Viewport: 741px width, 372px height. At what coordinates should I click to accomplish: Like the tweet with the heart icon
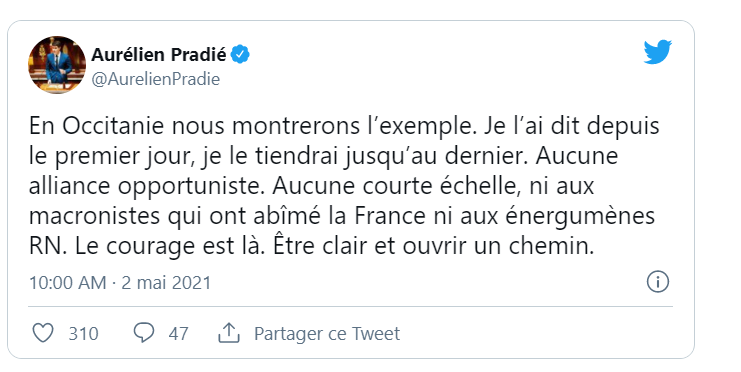(43, 333)
